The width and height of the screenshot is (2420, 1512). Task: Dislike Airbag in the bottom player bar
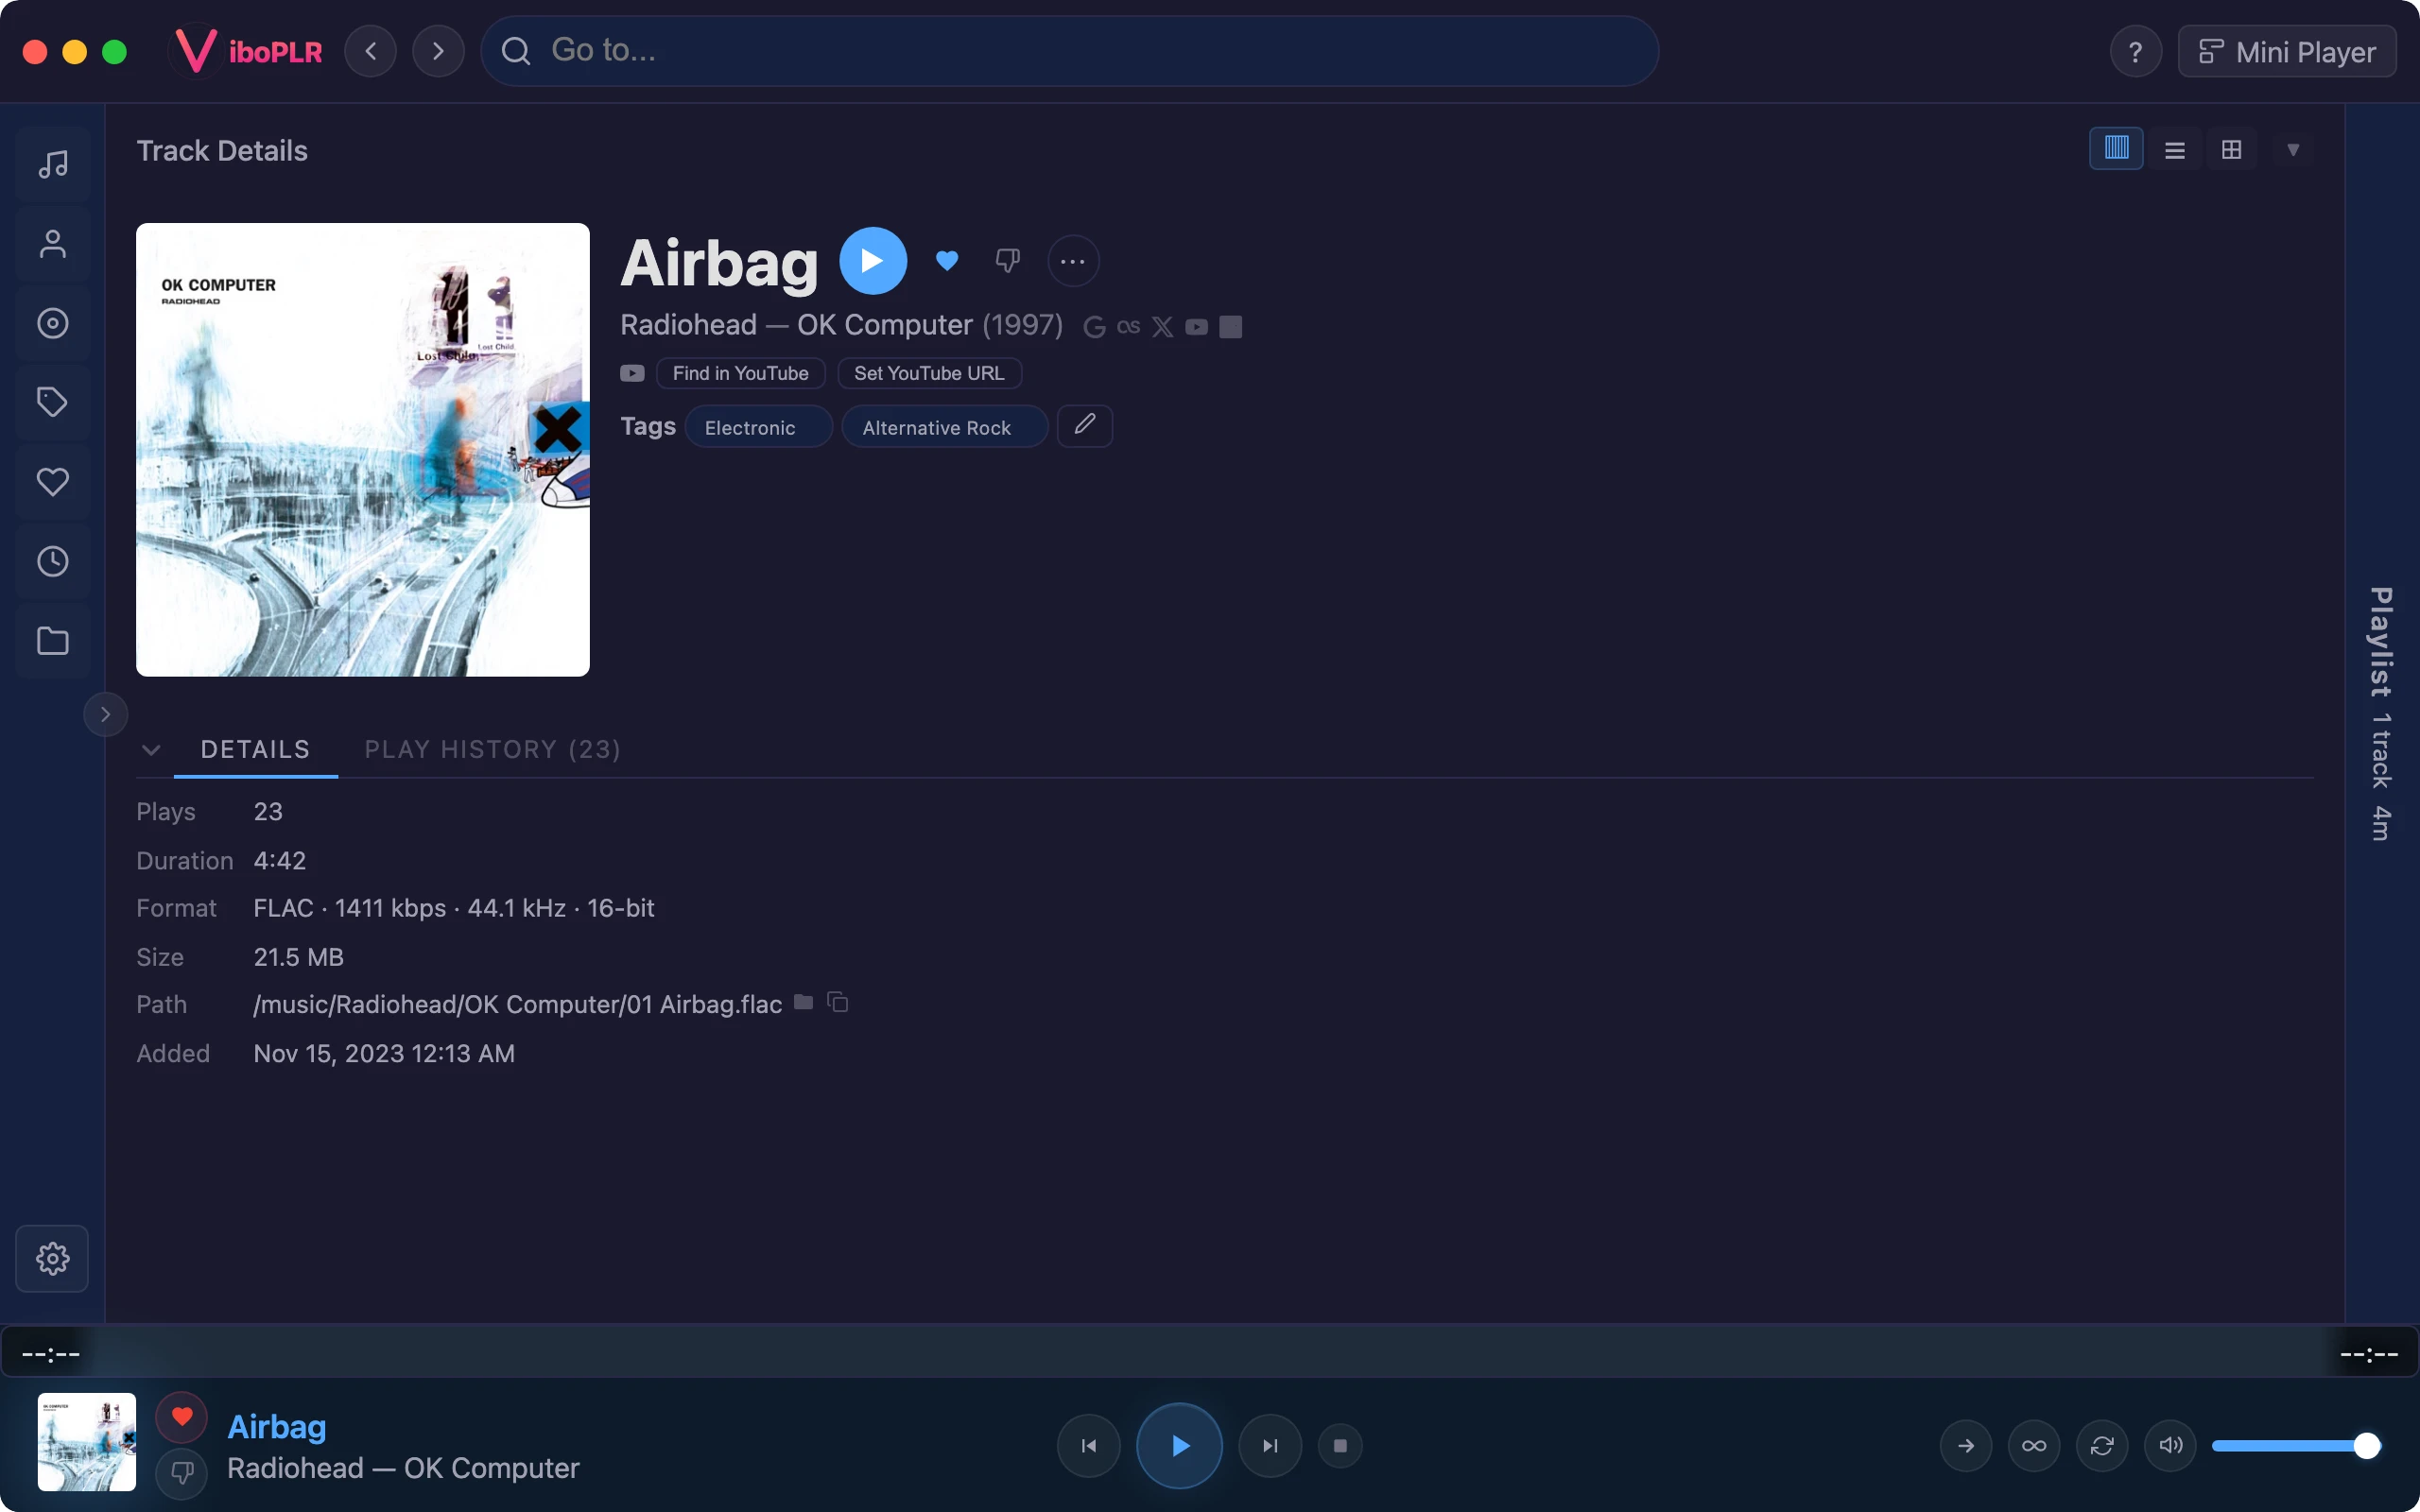pos(182,1473)
